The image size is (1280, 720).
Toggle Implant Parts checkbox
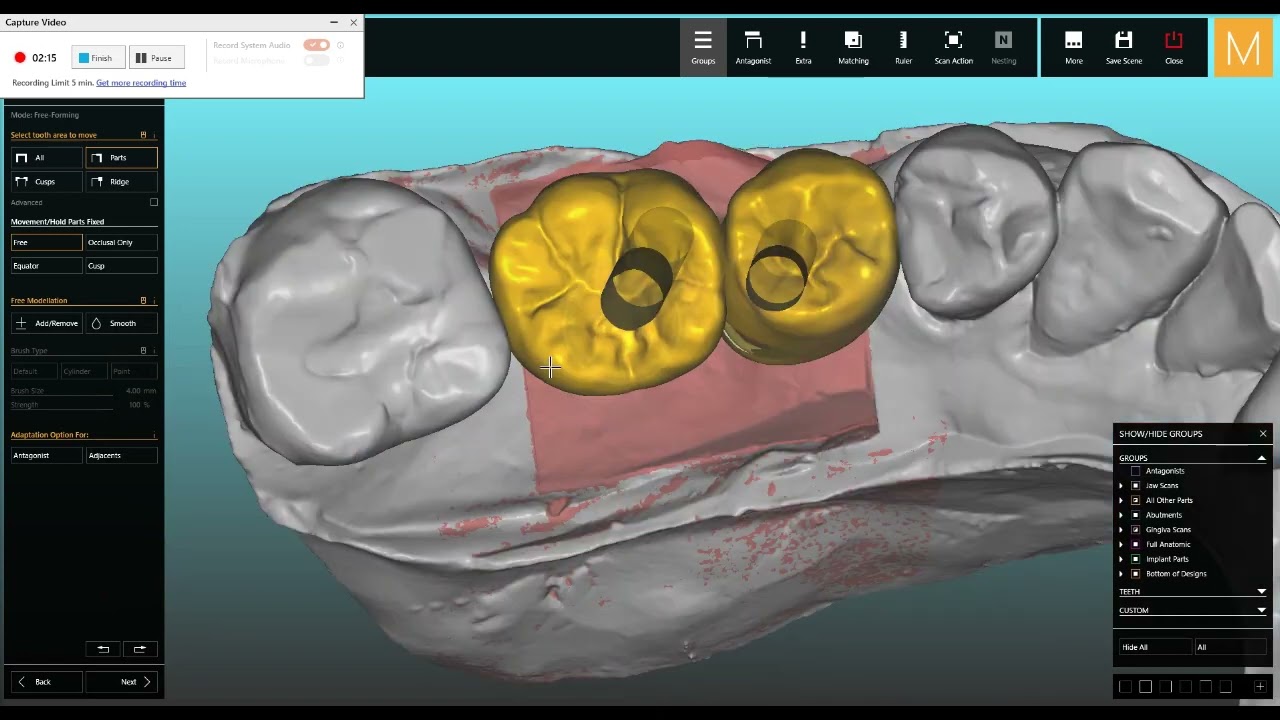1135,559
